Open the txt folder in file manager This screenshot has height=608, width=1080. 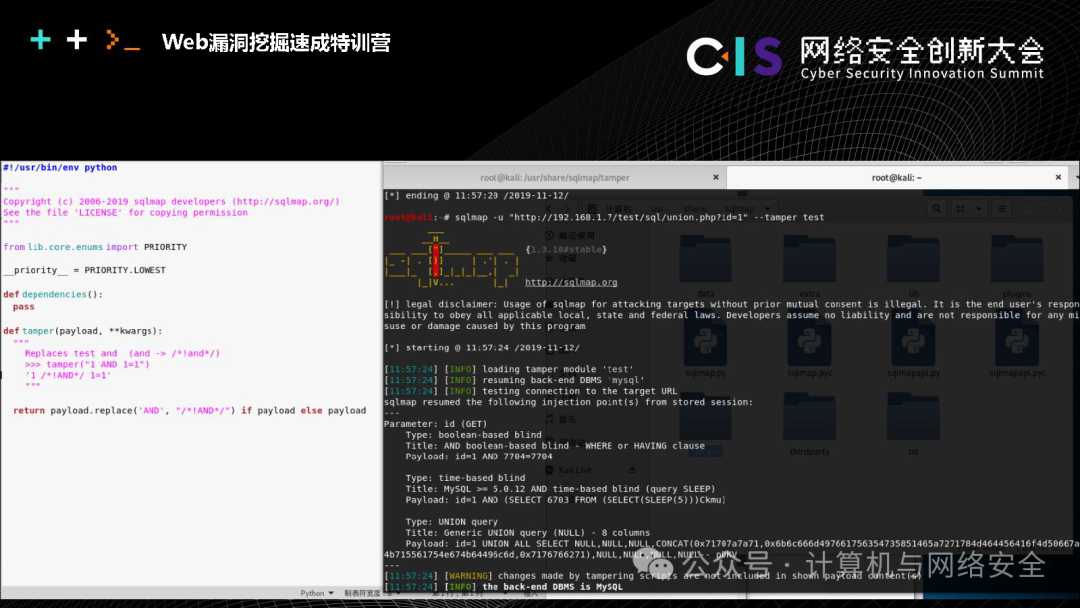[x=913, y=423]
